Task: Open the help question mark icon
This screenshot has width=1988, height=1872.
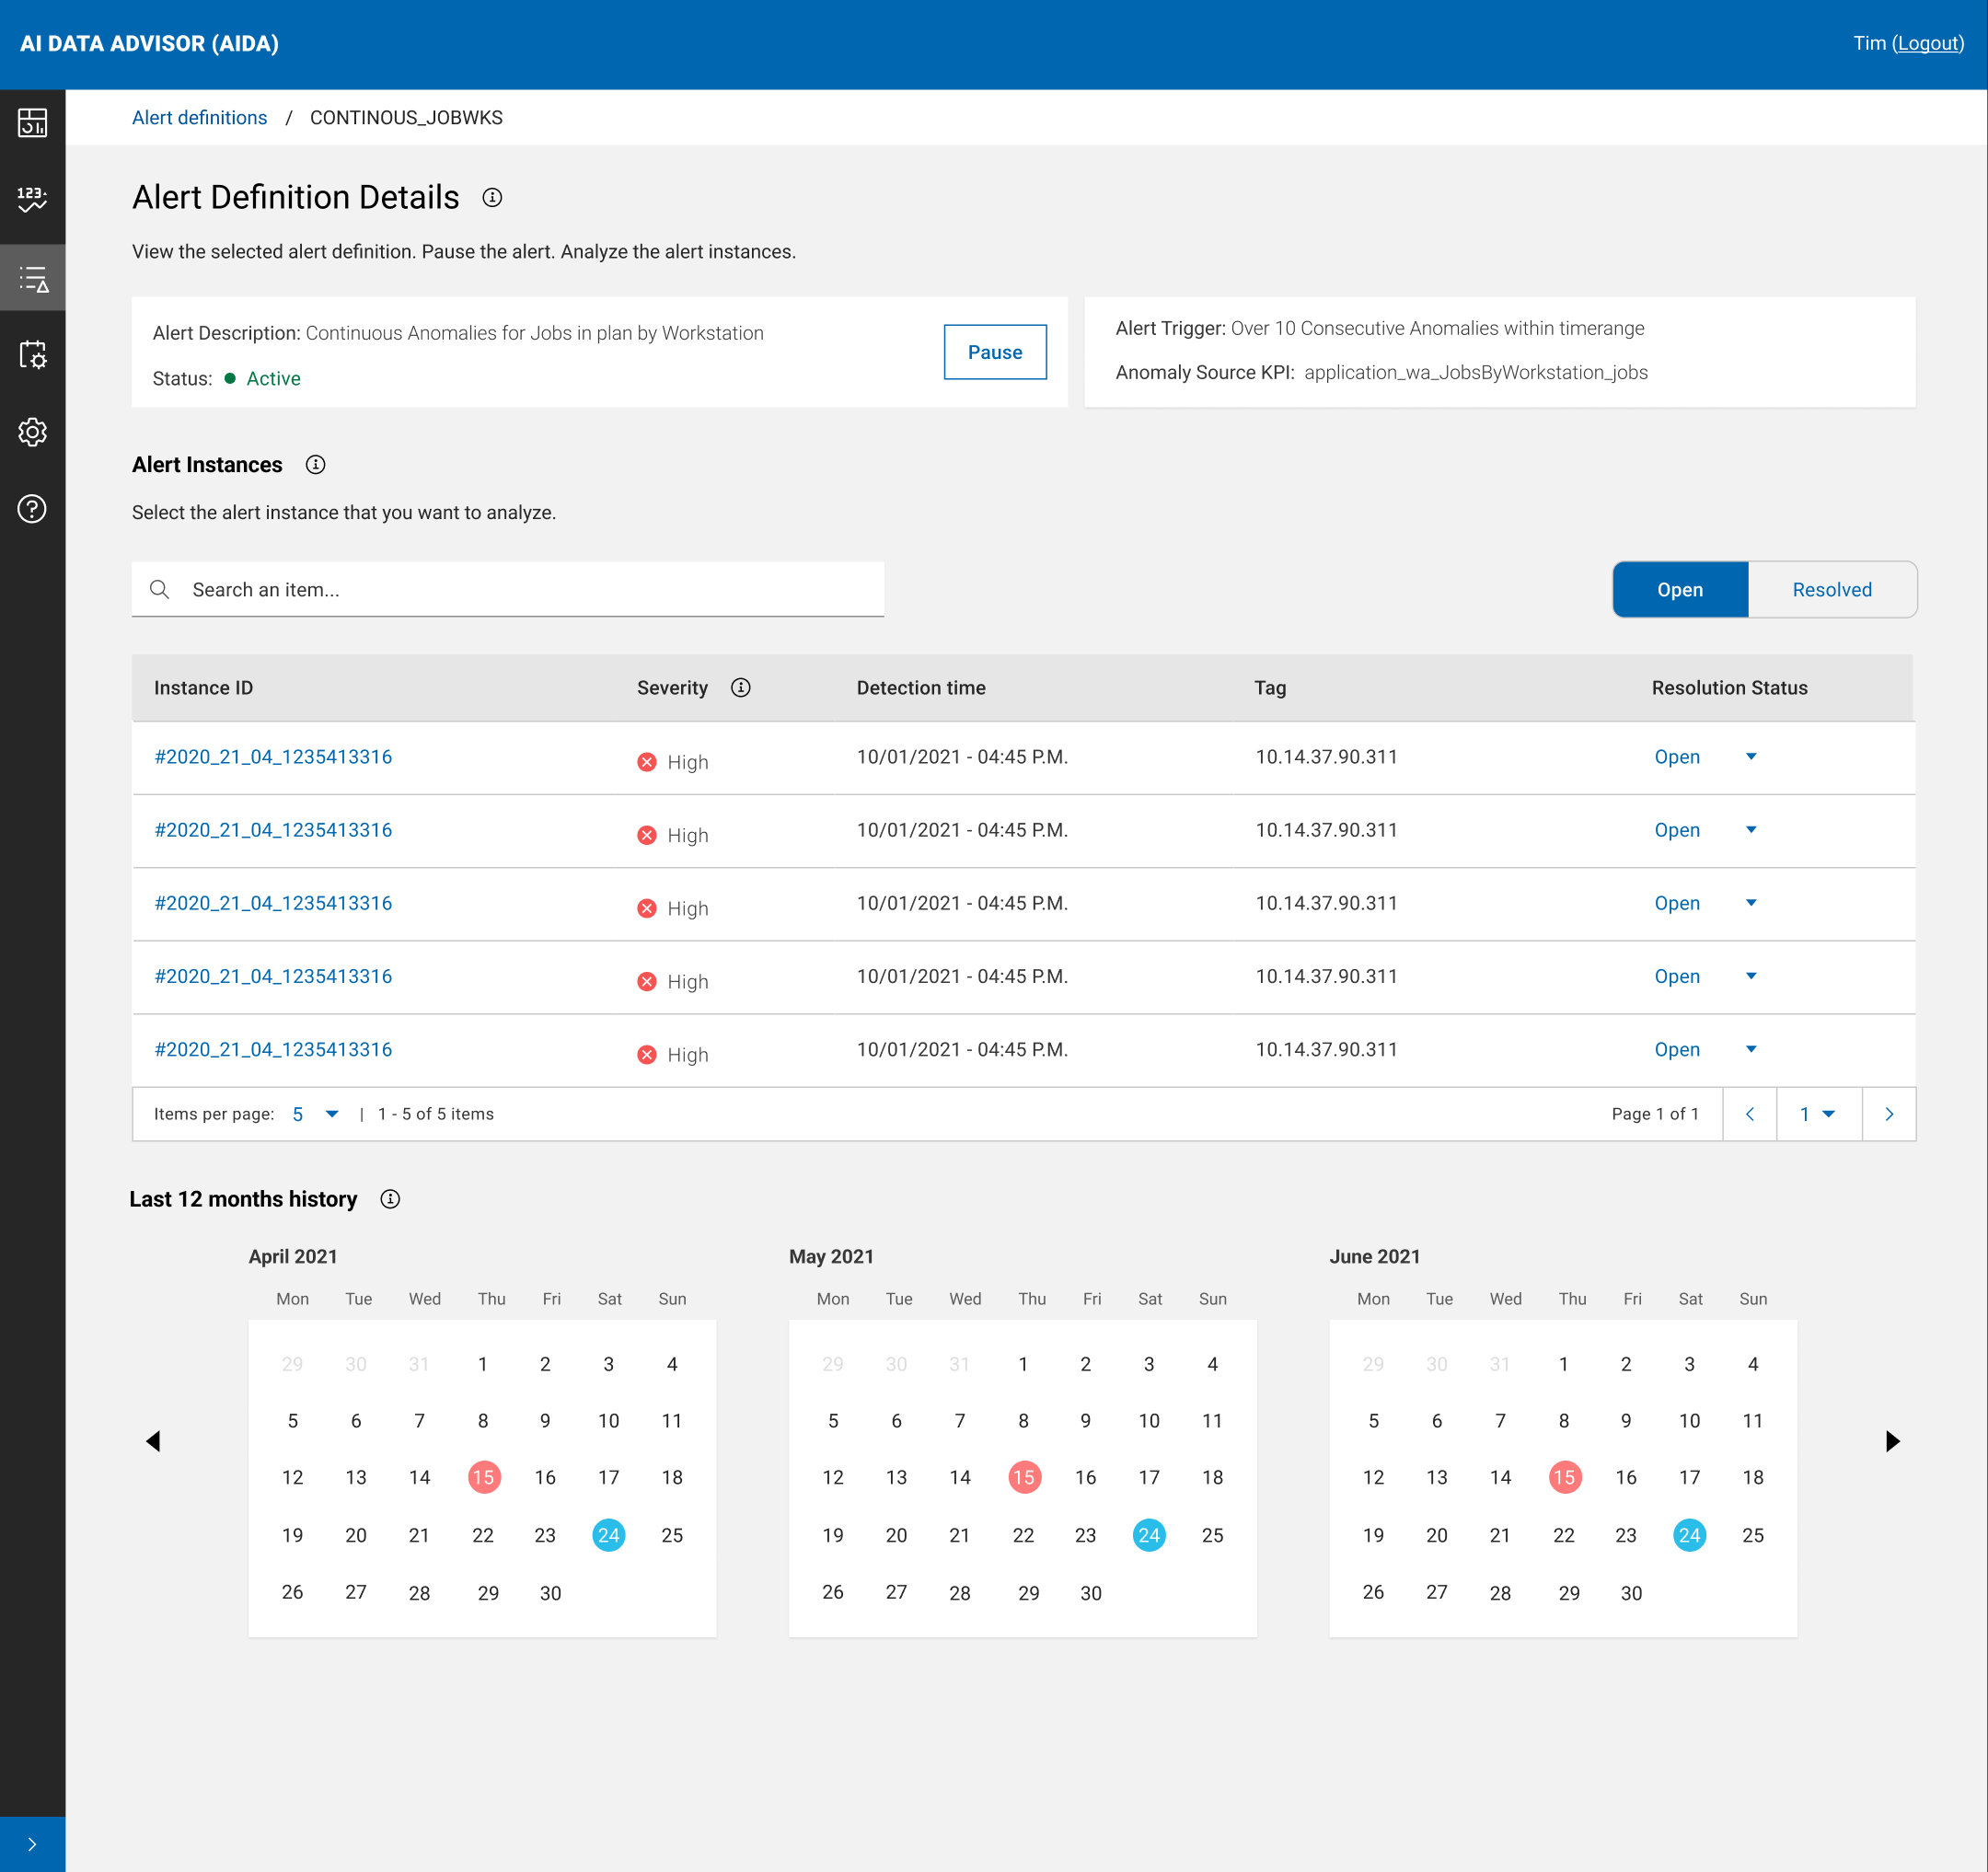Action: (32, 509)
